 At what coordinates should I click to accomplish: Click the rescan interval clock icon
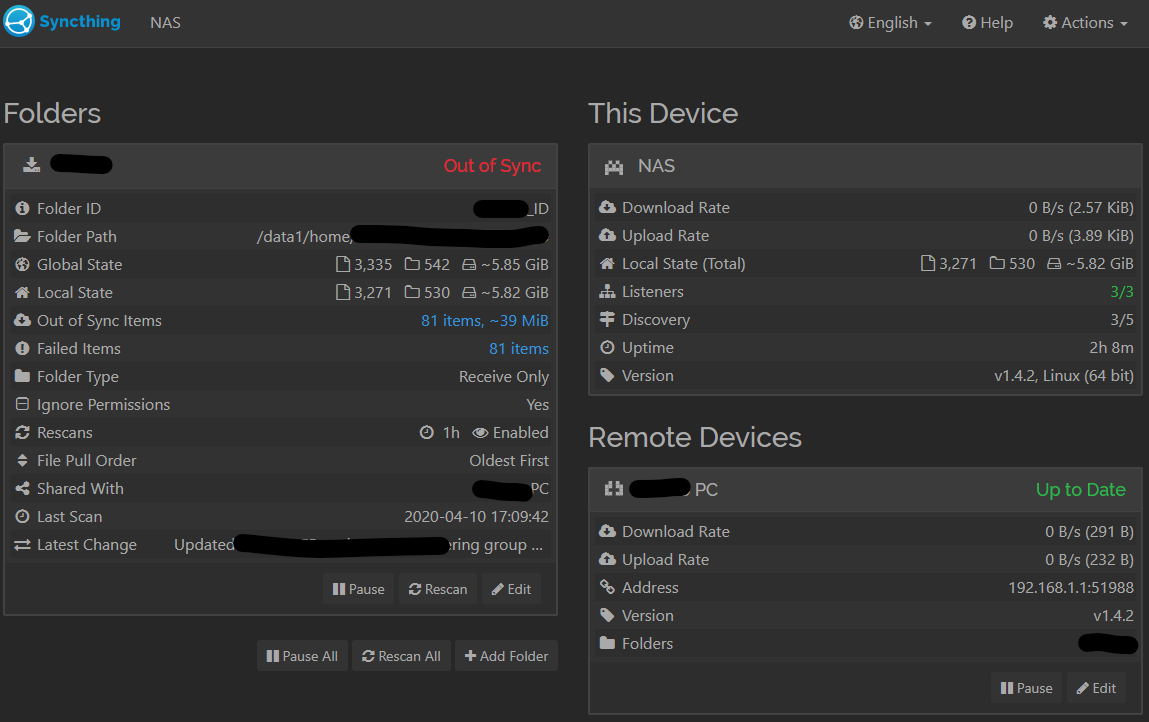(426, 432)
